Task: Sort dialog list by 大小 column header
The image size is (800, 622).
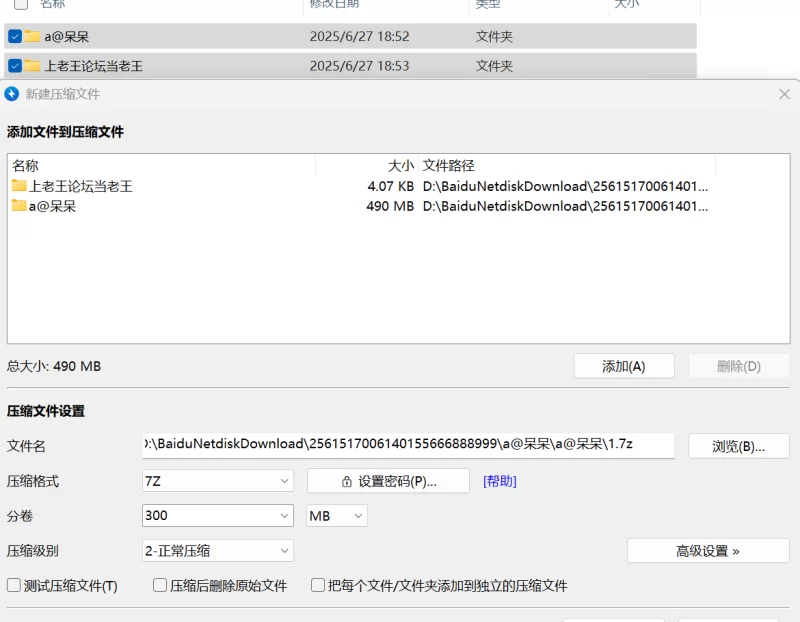Action: tap(367, 165)
